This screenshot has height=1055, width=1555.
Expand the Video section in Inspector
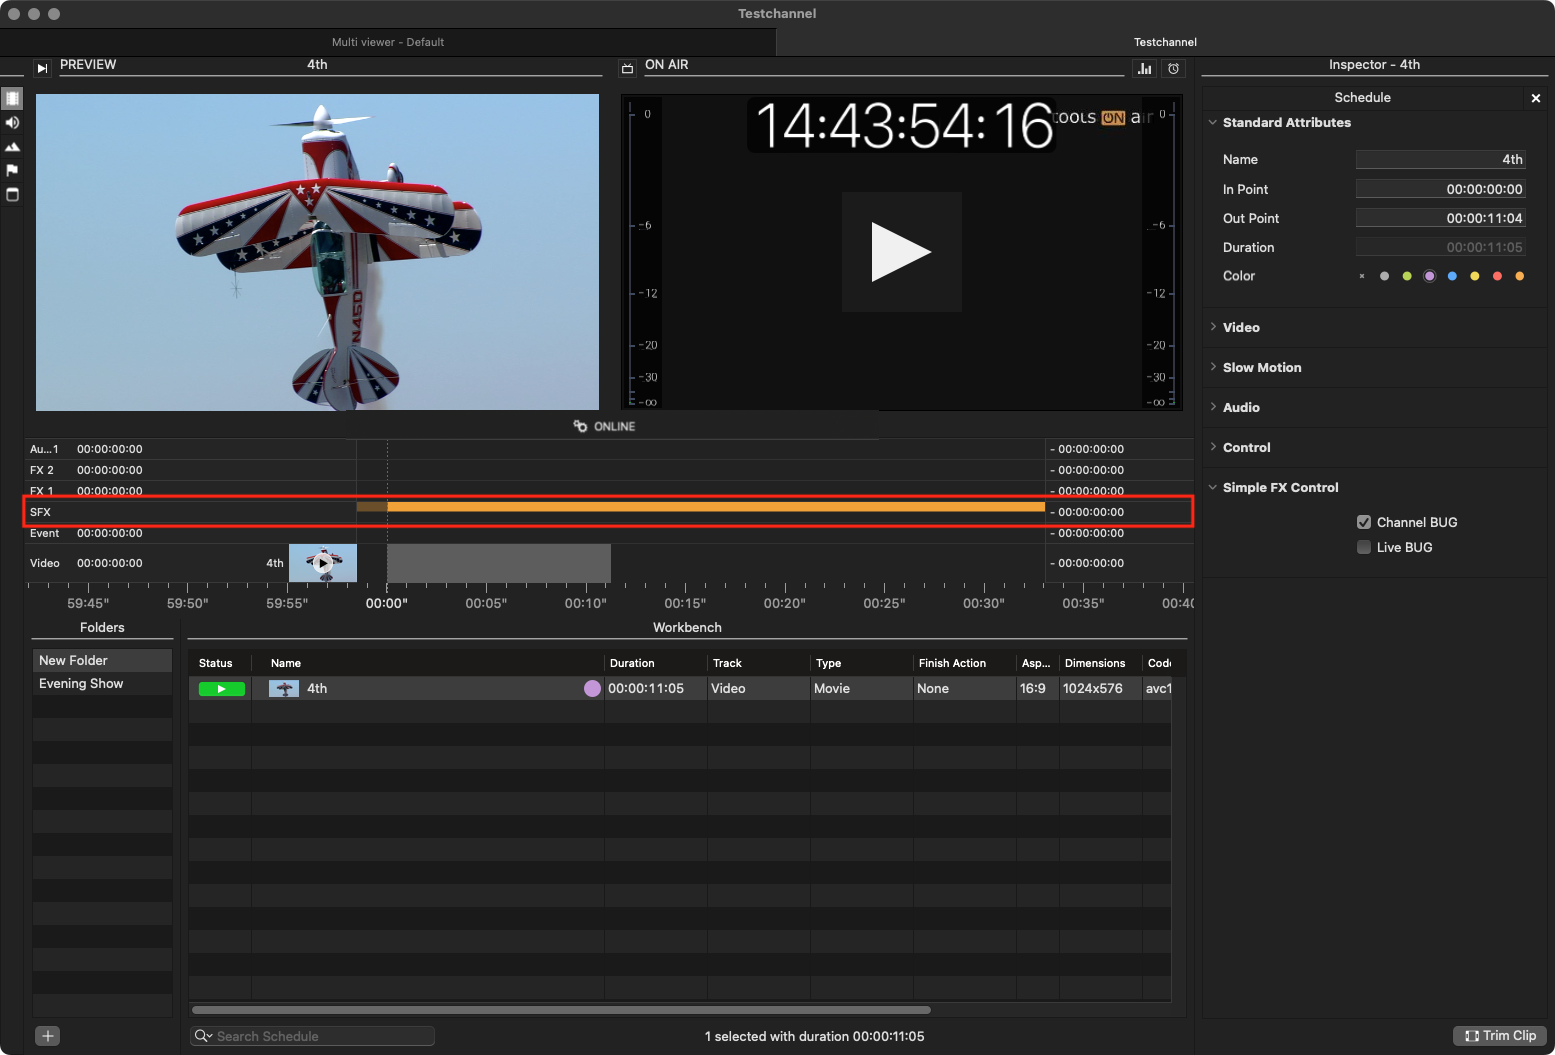coord(1213,327)
